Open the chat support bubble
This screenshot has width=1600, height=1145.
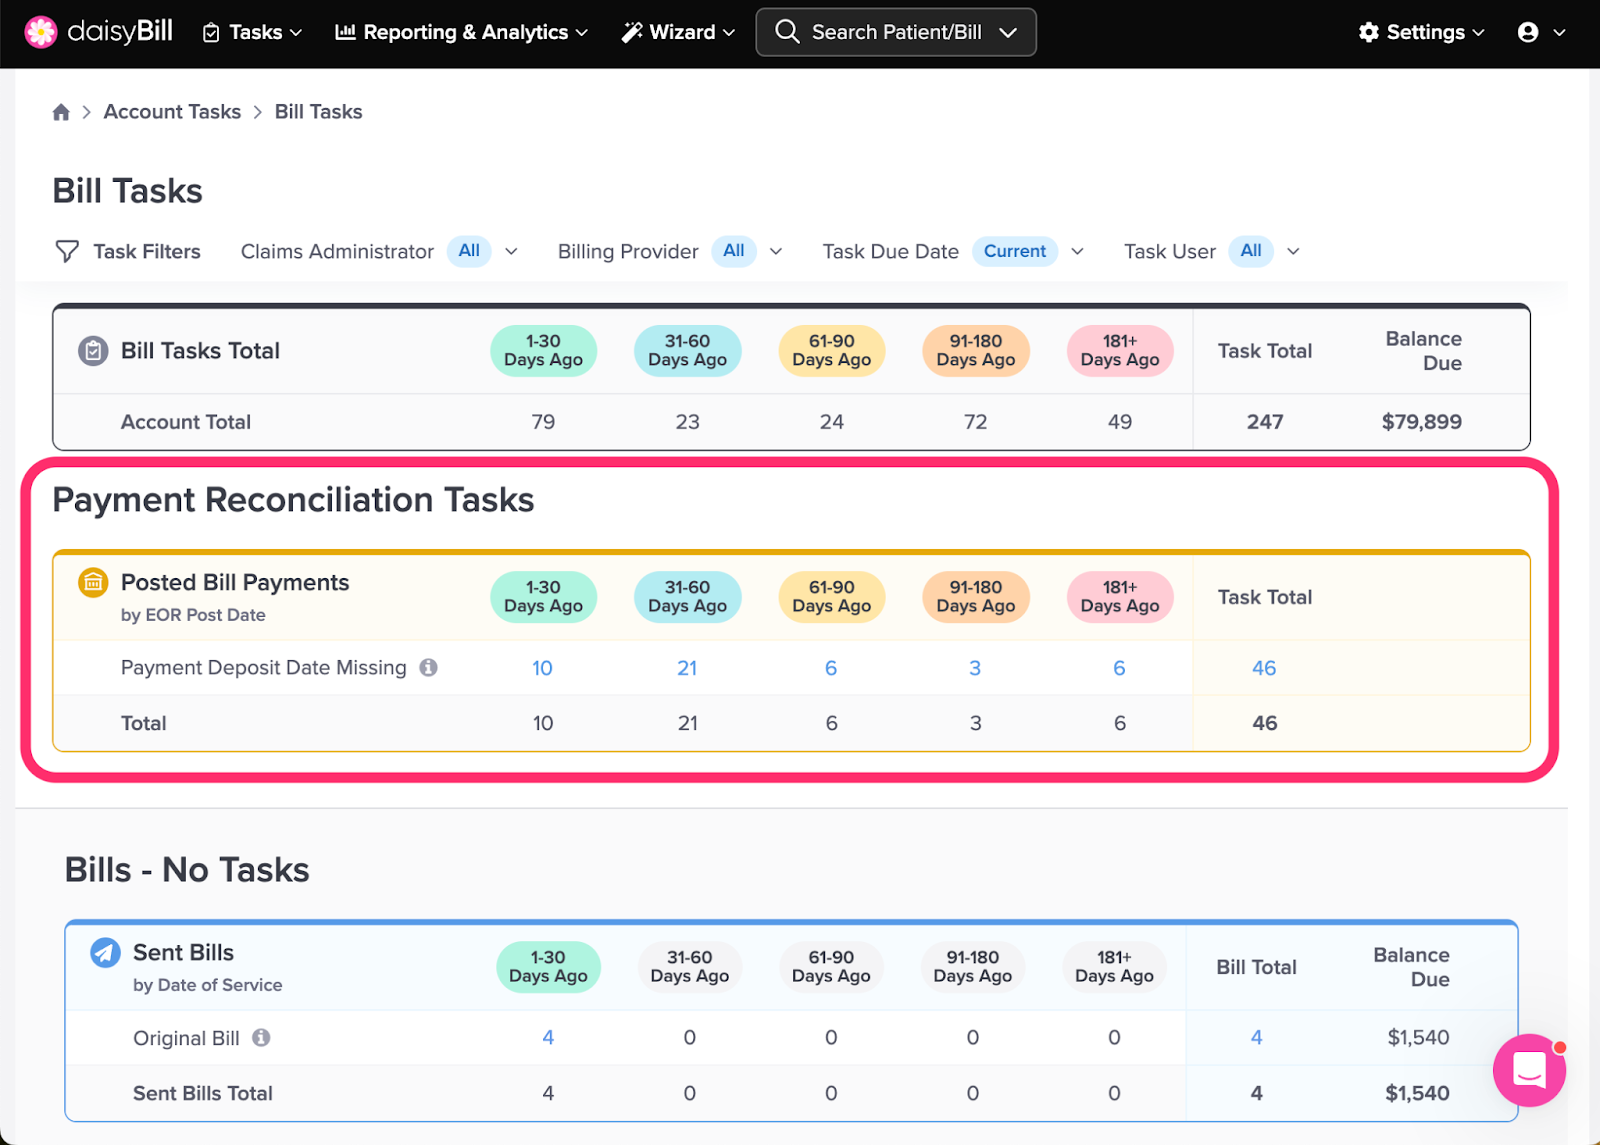click(1529, 1070)
